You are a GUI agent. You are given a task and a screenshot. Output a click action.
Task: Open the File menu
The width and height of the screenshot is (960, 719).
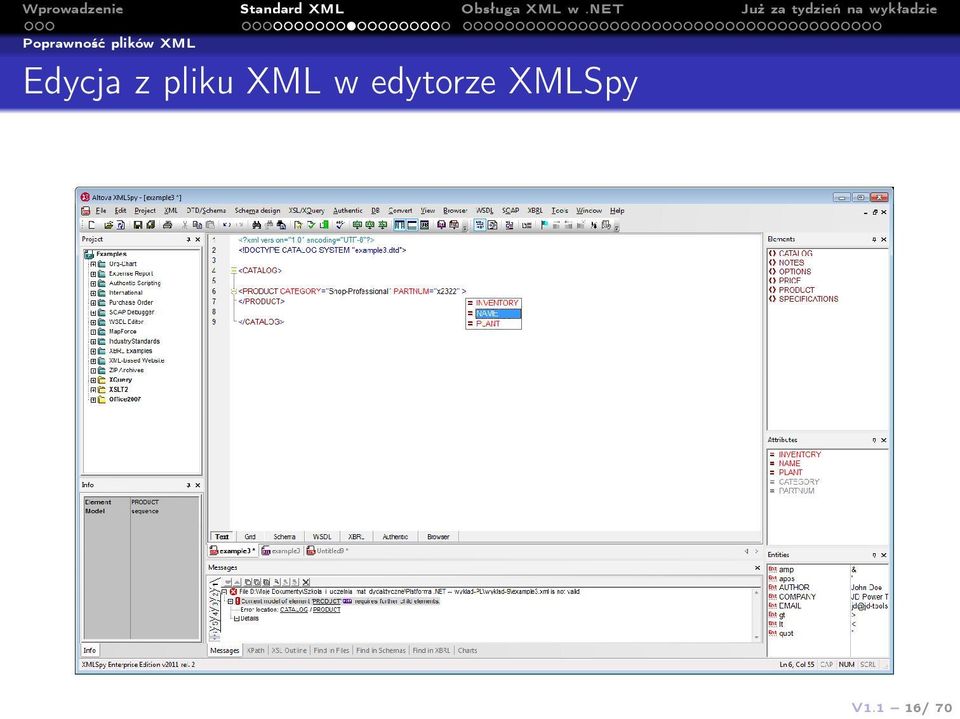[100, 211]
